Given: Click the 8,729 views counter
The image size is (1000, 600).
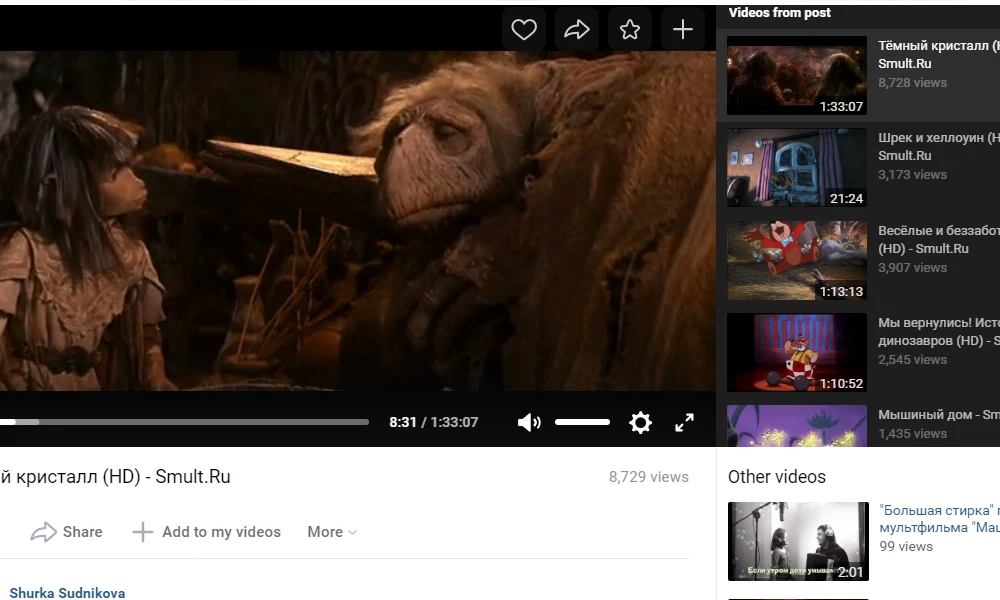Looking at the screenshot, I should pyautogui.click(x=649, y=477).
